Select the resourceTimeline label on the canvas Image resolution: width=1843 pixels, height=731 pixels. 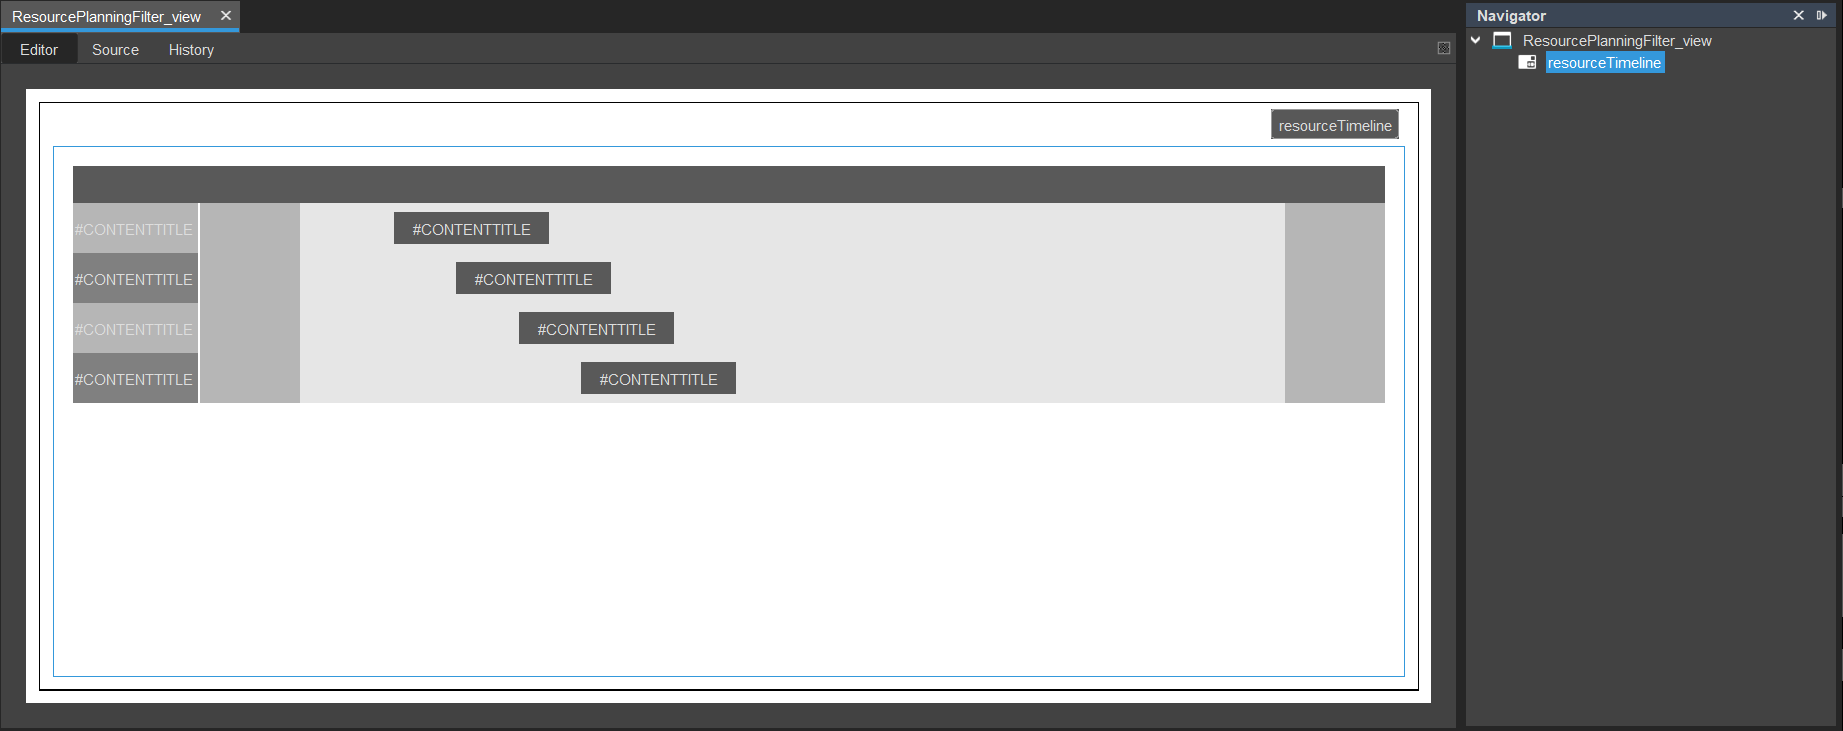pos(1334,125)
